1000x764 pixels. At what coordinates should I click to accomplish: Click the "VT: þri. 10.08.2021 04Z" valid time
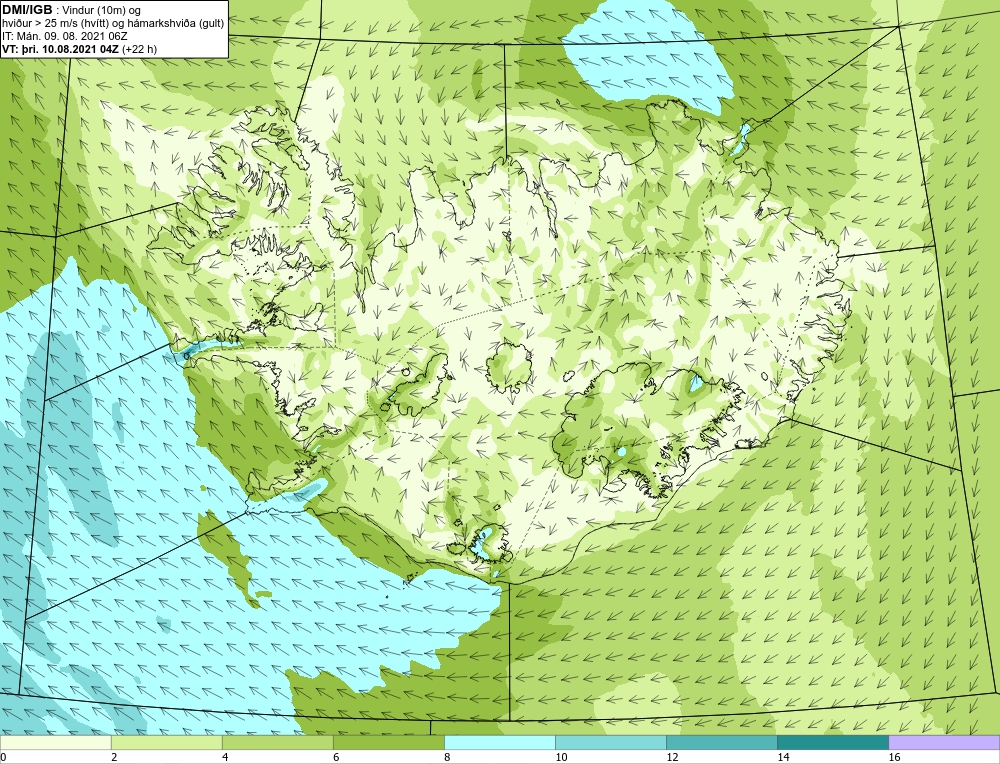click(x=60, y=48)
